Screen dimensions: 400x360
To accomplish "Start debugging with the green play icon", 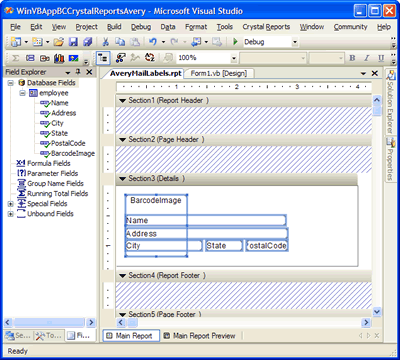I will [x=235, y=42].
